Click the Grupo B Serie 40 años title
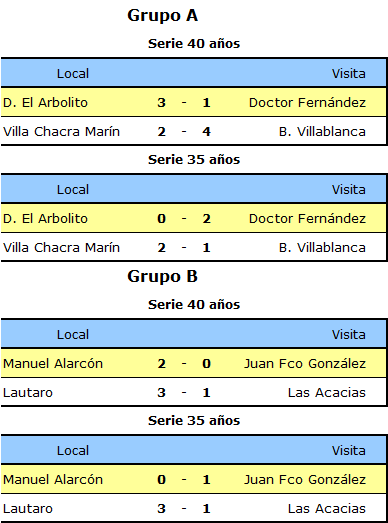Screen dimensions: 388x523 tap(194, 305)
